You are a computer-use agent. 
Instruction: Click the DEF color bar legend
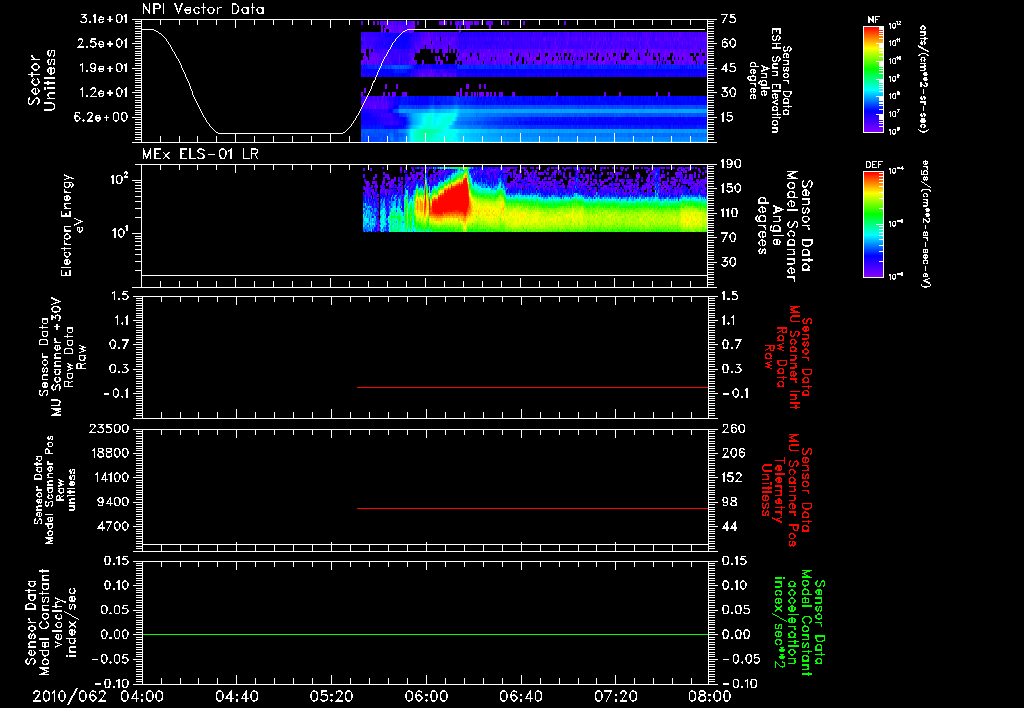[873, 224]
